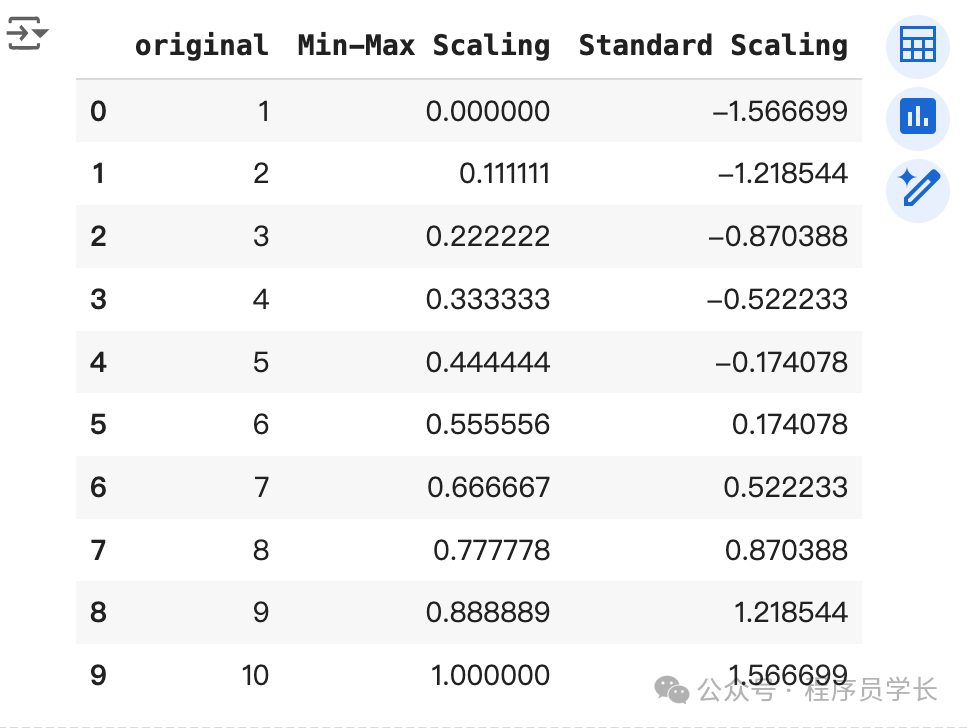Image resolution: width=968 pixels, height=728 pixels.
Task: Click the cell with value 0.870388
Action: point(790,550)
